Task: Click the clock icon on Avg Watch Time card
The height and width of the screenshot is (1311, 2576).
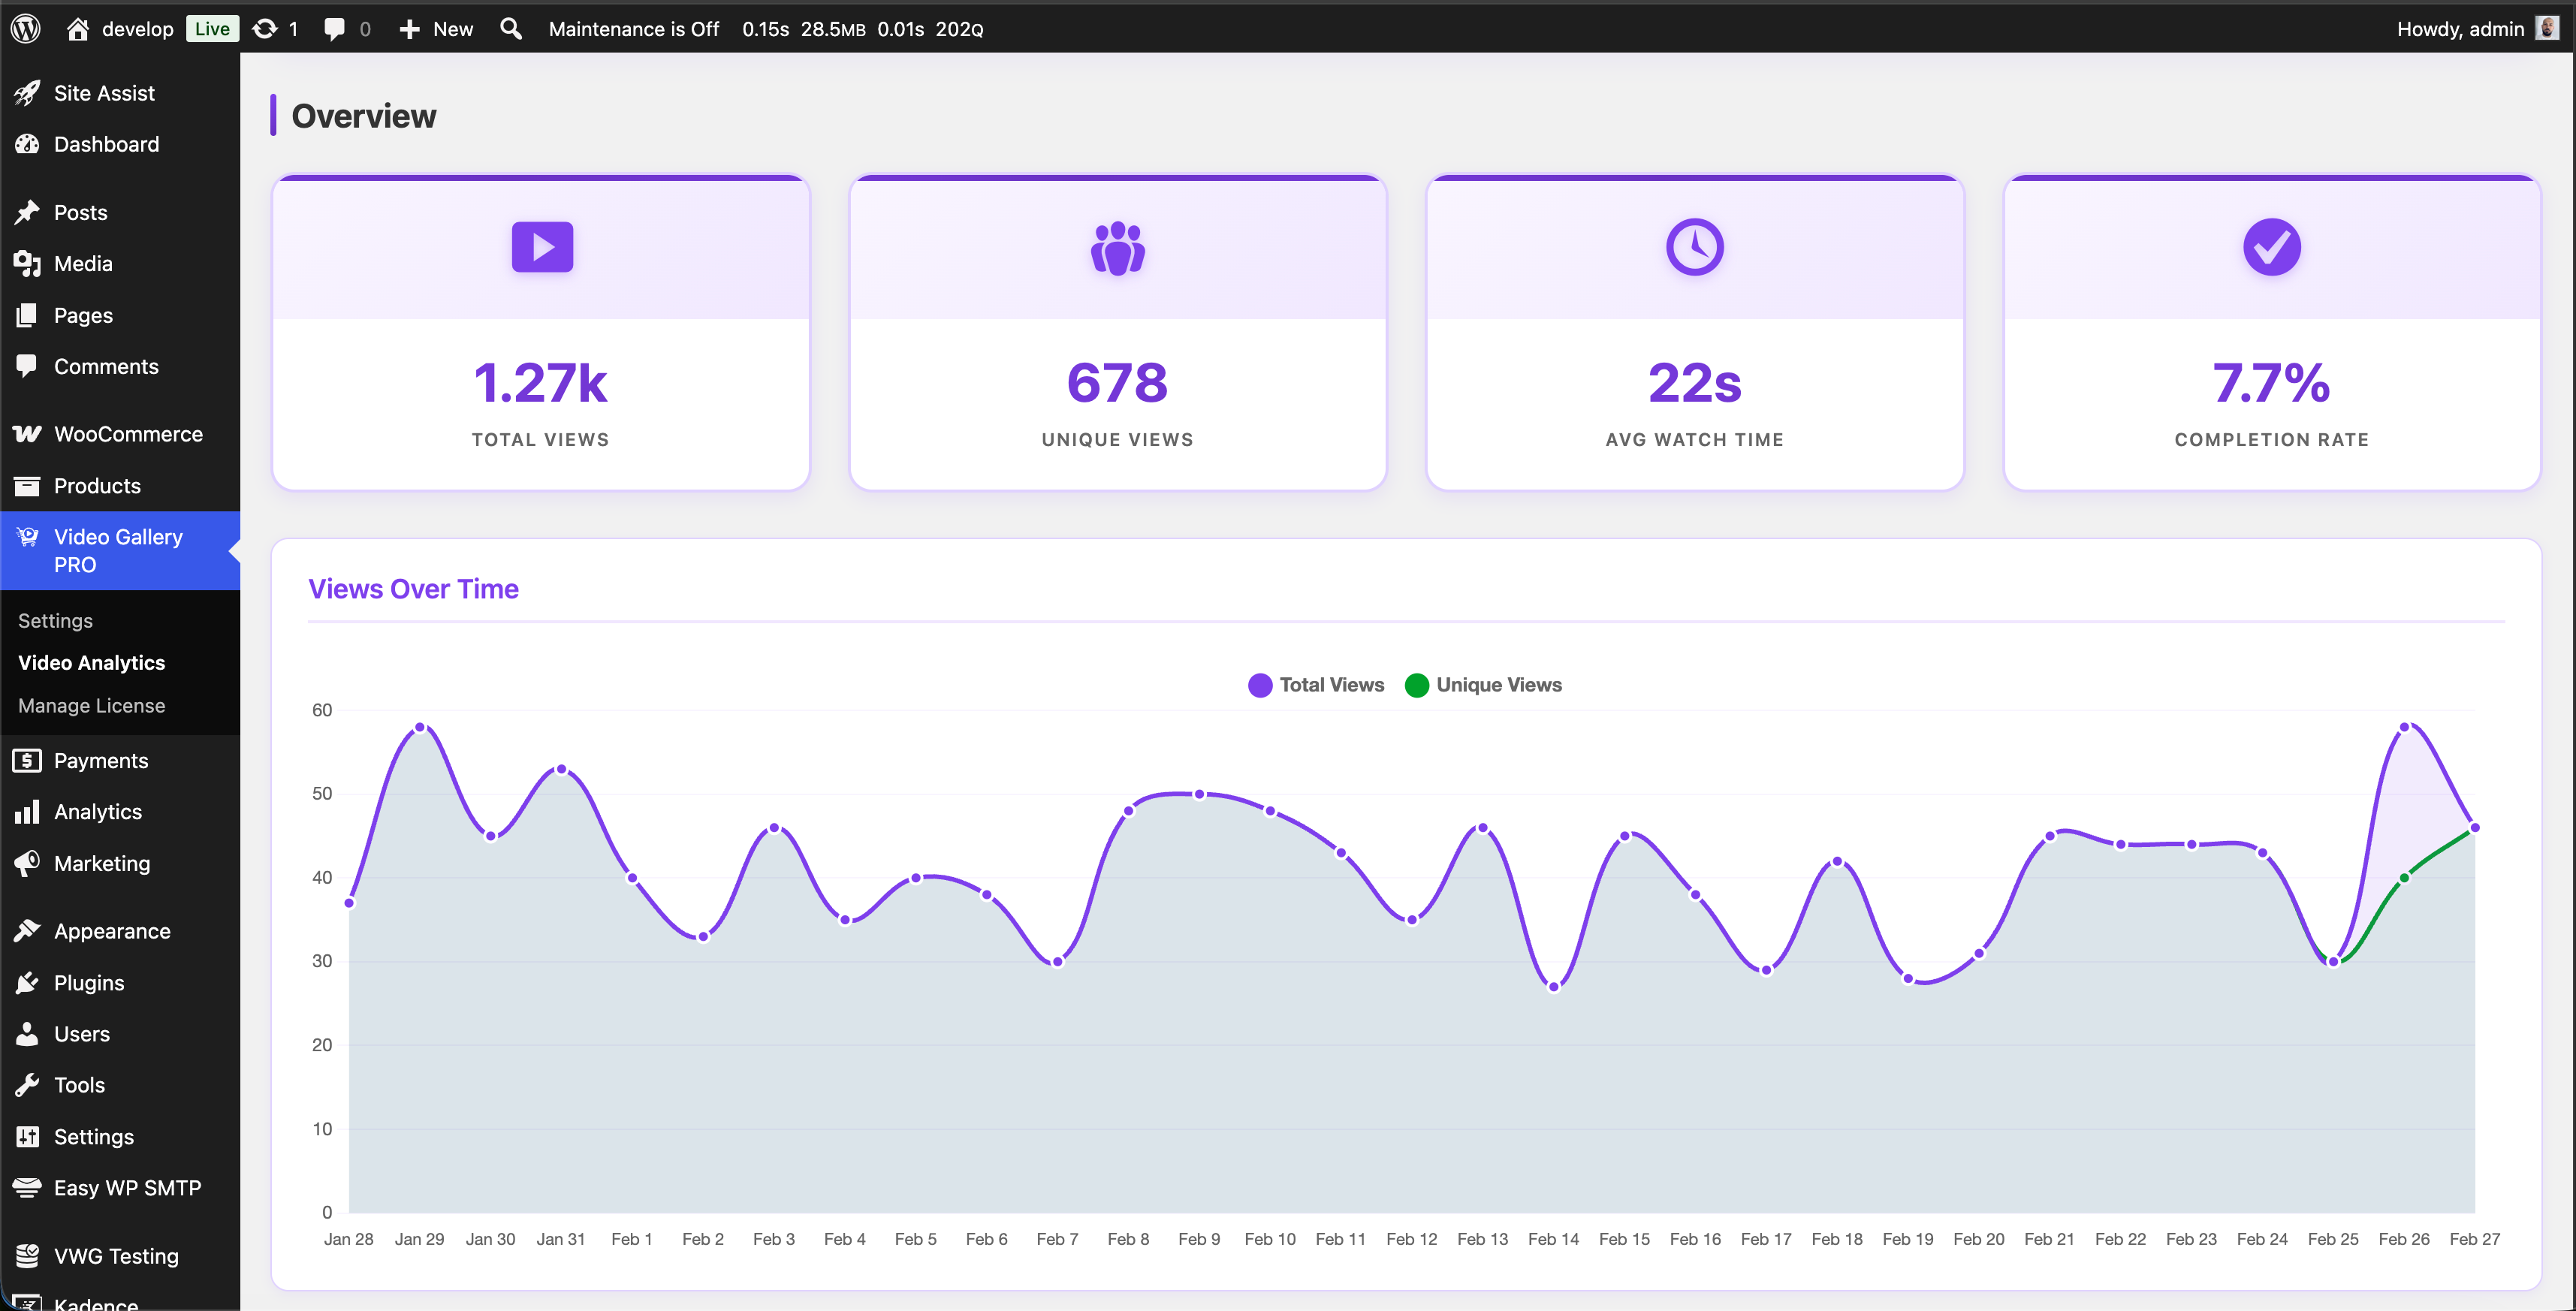Action: [1694, 246]
